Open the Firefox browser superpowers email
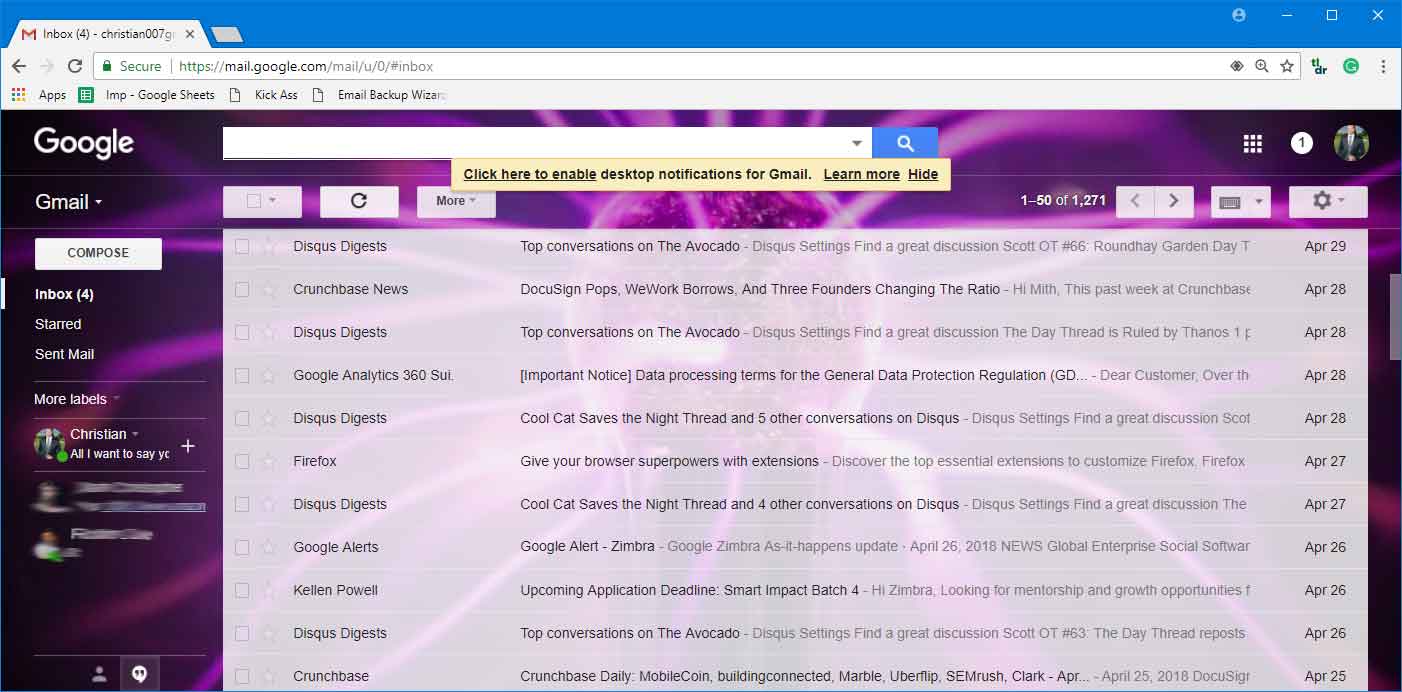 click(795, 462)
